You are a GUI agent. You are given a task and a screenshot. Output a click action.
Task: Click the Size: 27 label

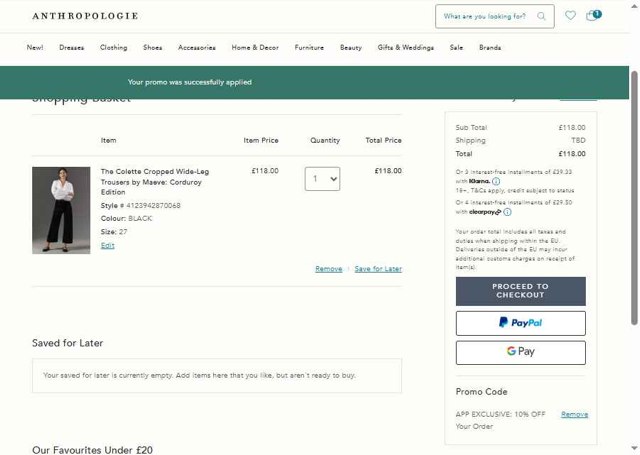pos(114,232)
